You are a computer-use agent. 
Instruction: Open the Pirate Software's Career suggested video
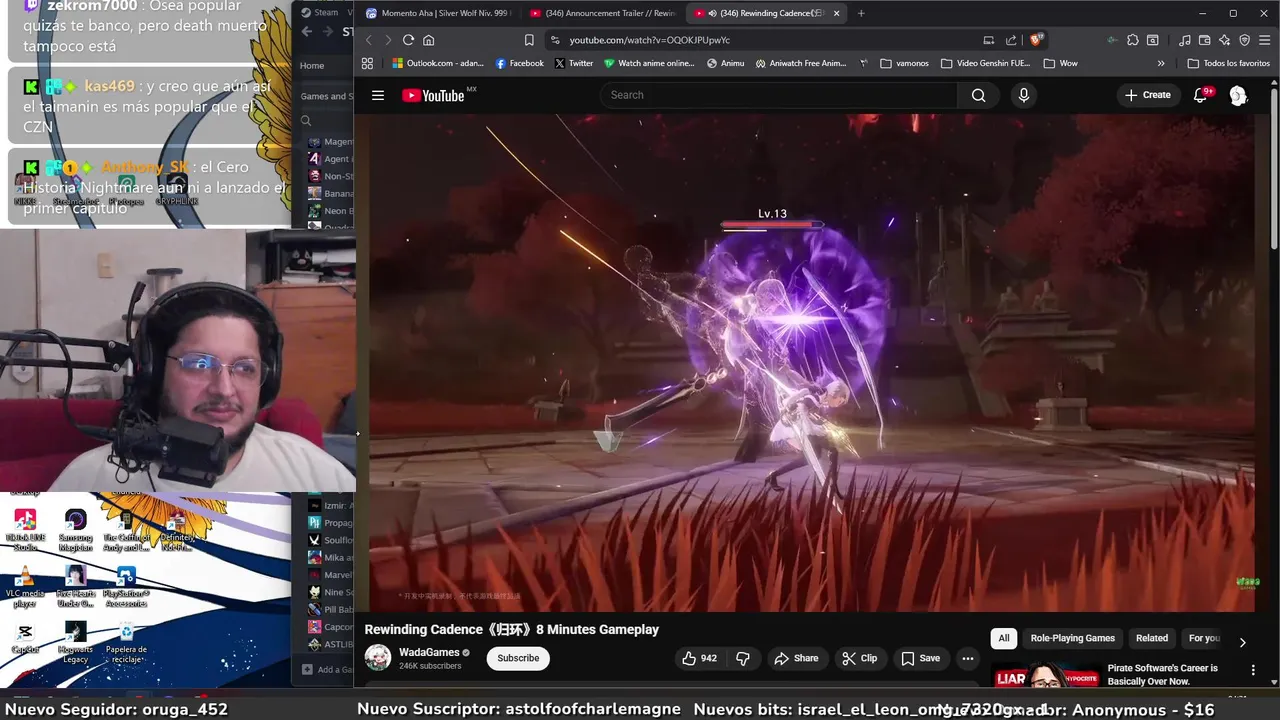pyautogui.click(x=1163, y=675)
